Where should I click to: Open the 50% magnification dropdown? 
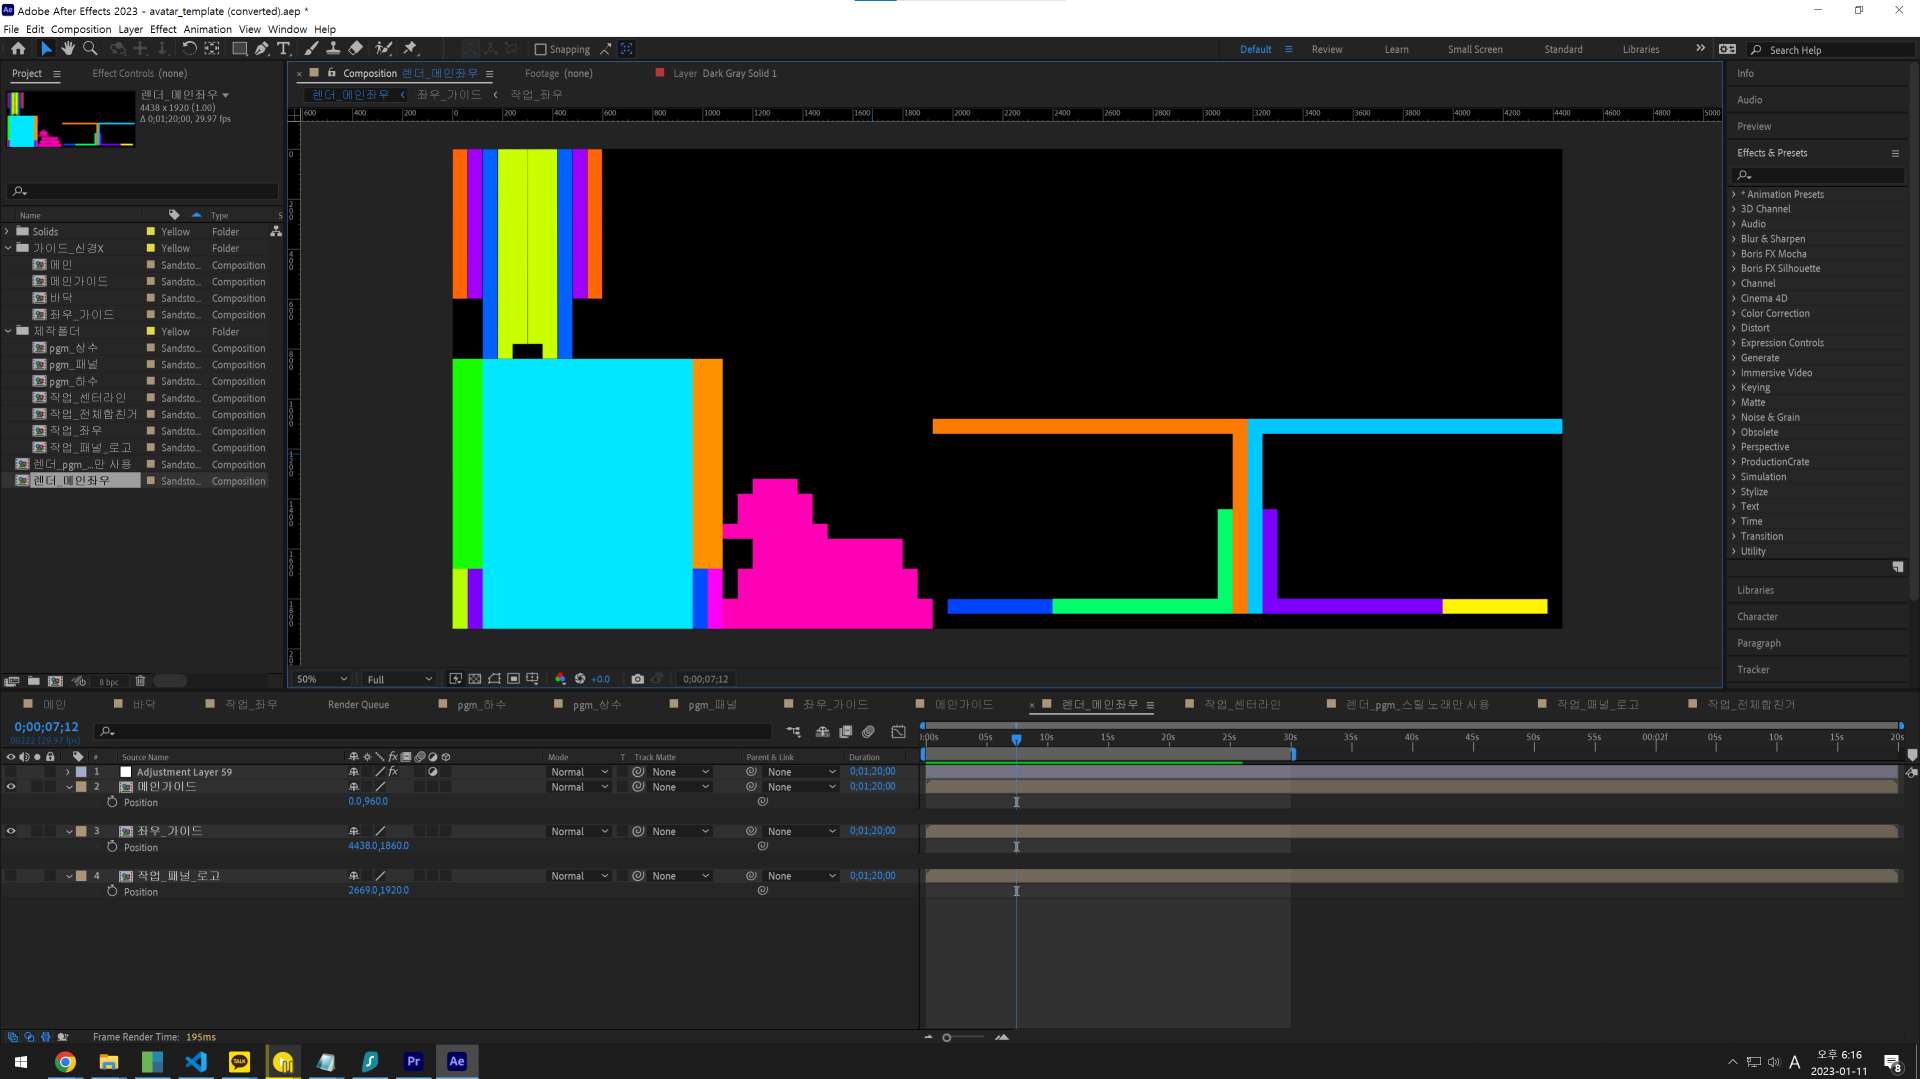coord(322,679)
